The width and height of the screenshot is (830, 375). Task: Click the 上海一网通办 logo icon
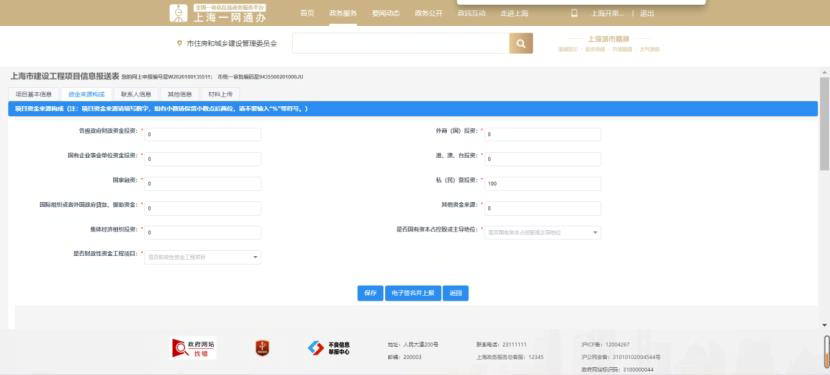(x=178, y=13)
